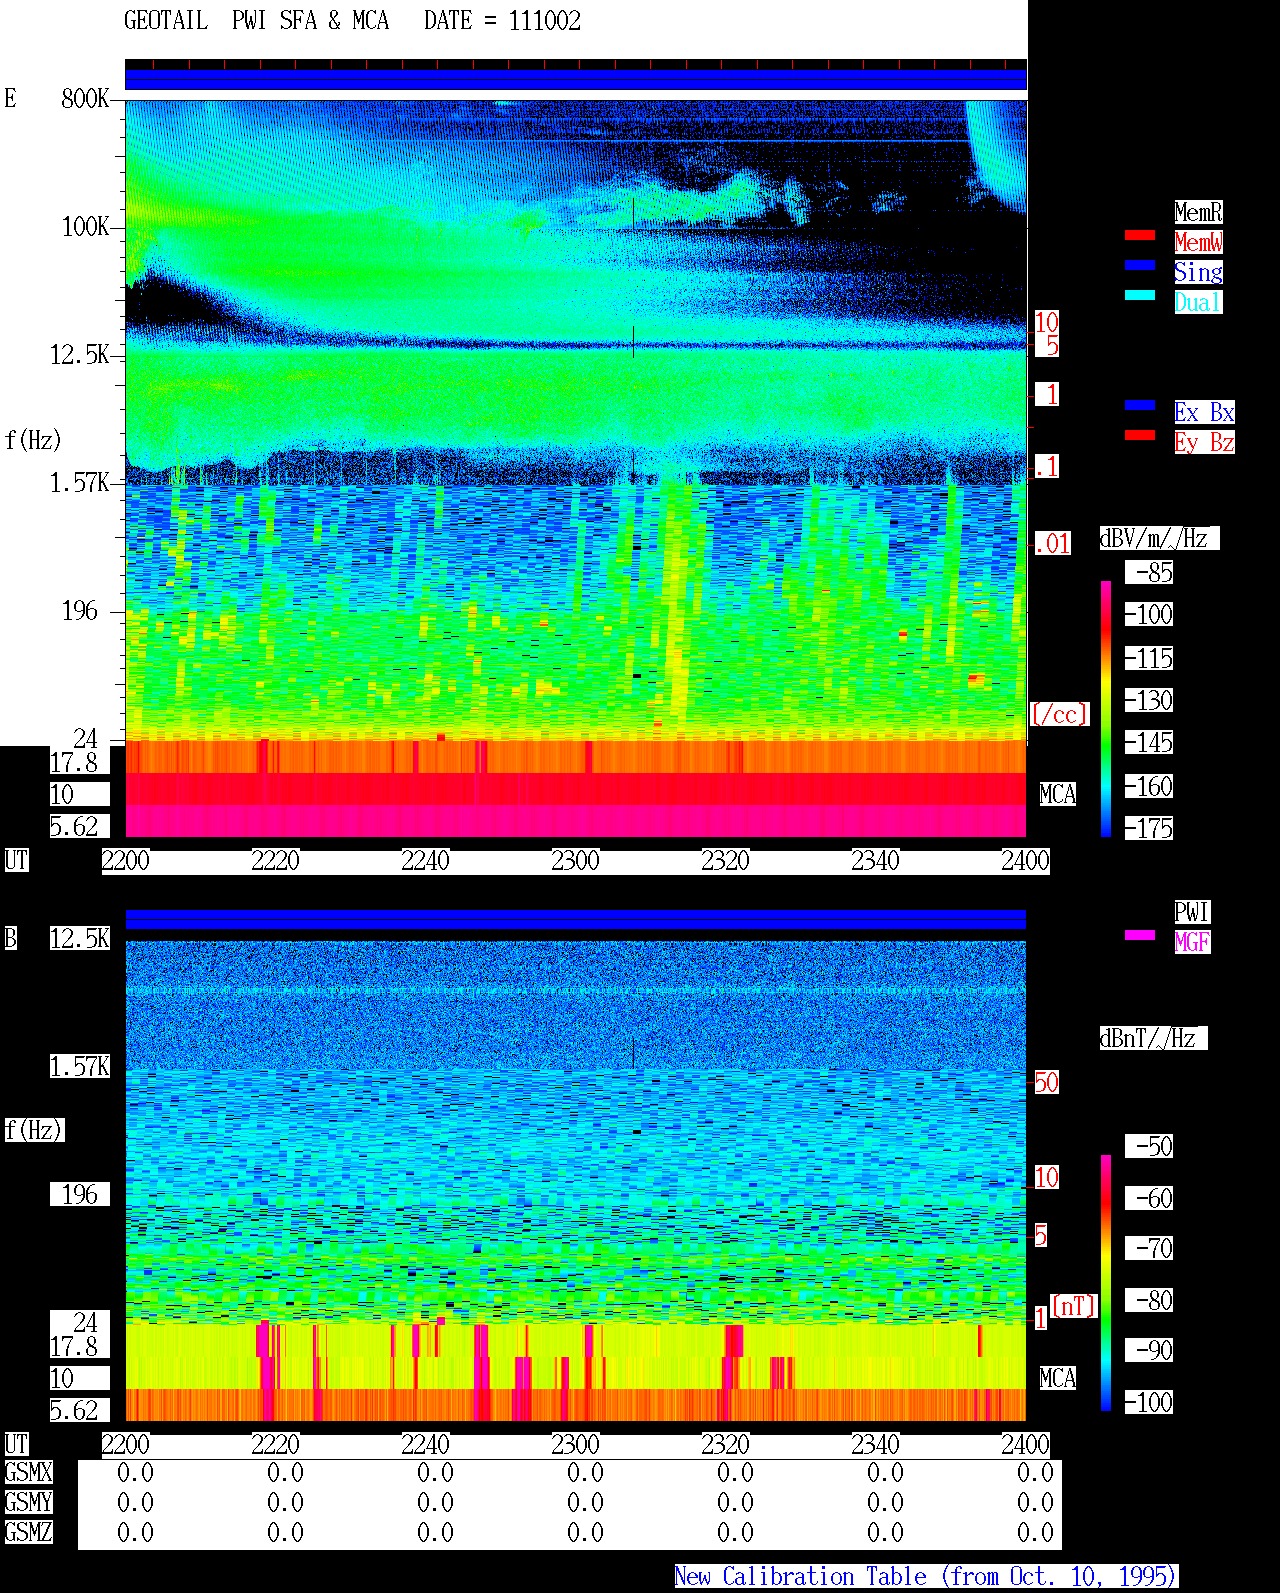This screenshot has width=1280, height=1593.
Task: Click the blue Ex Bx legend swatch
Action: click(1140, 405)
